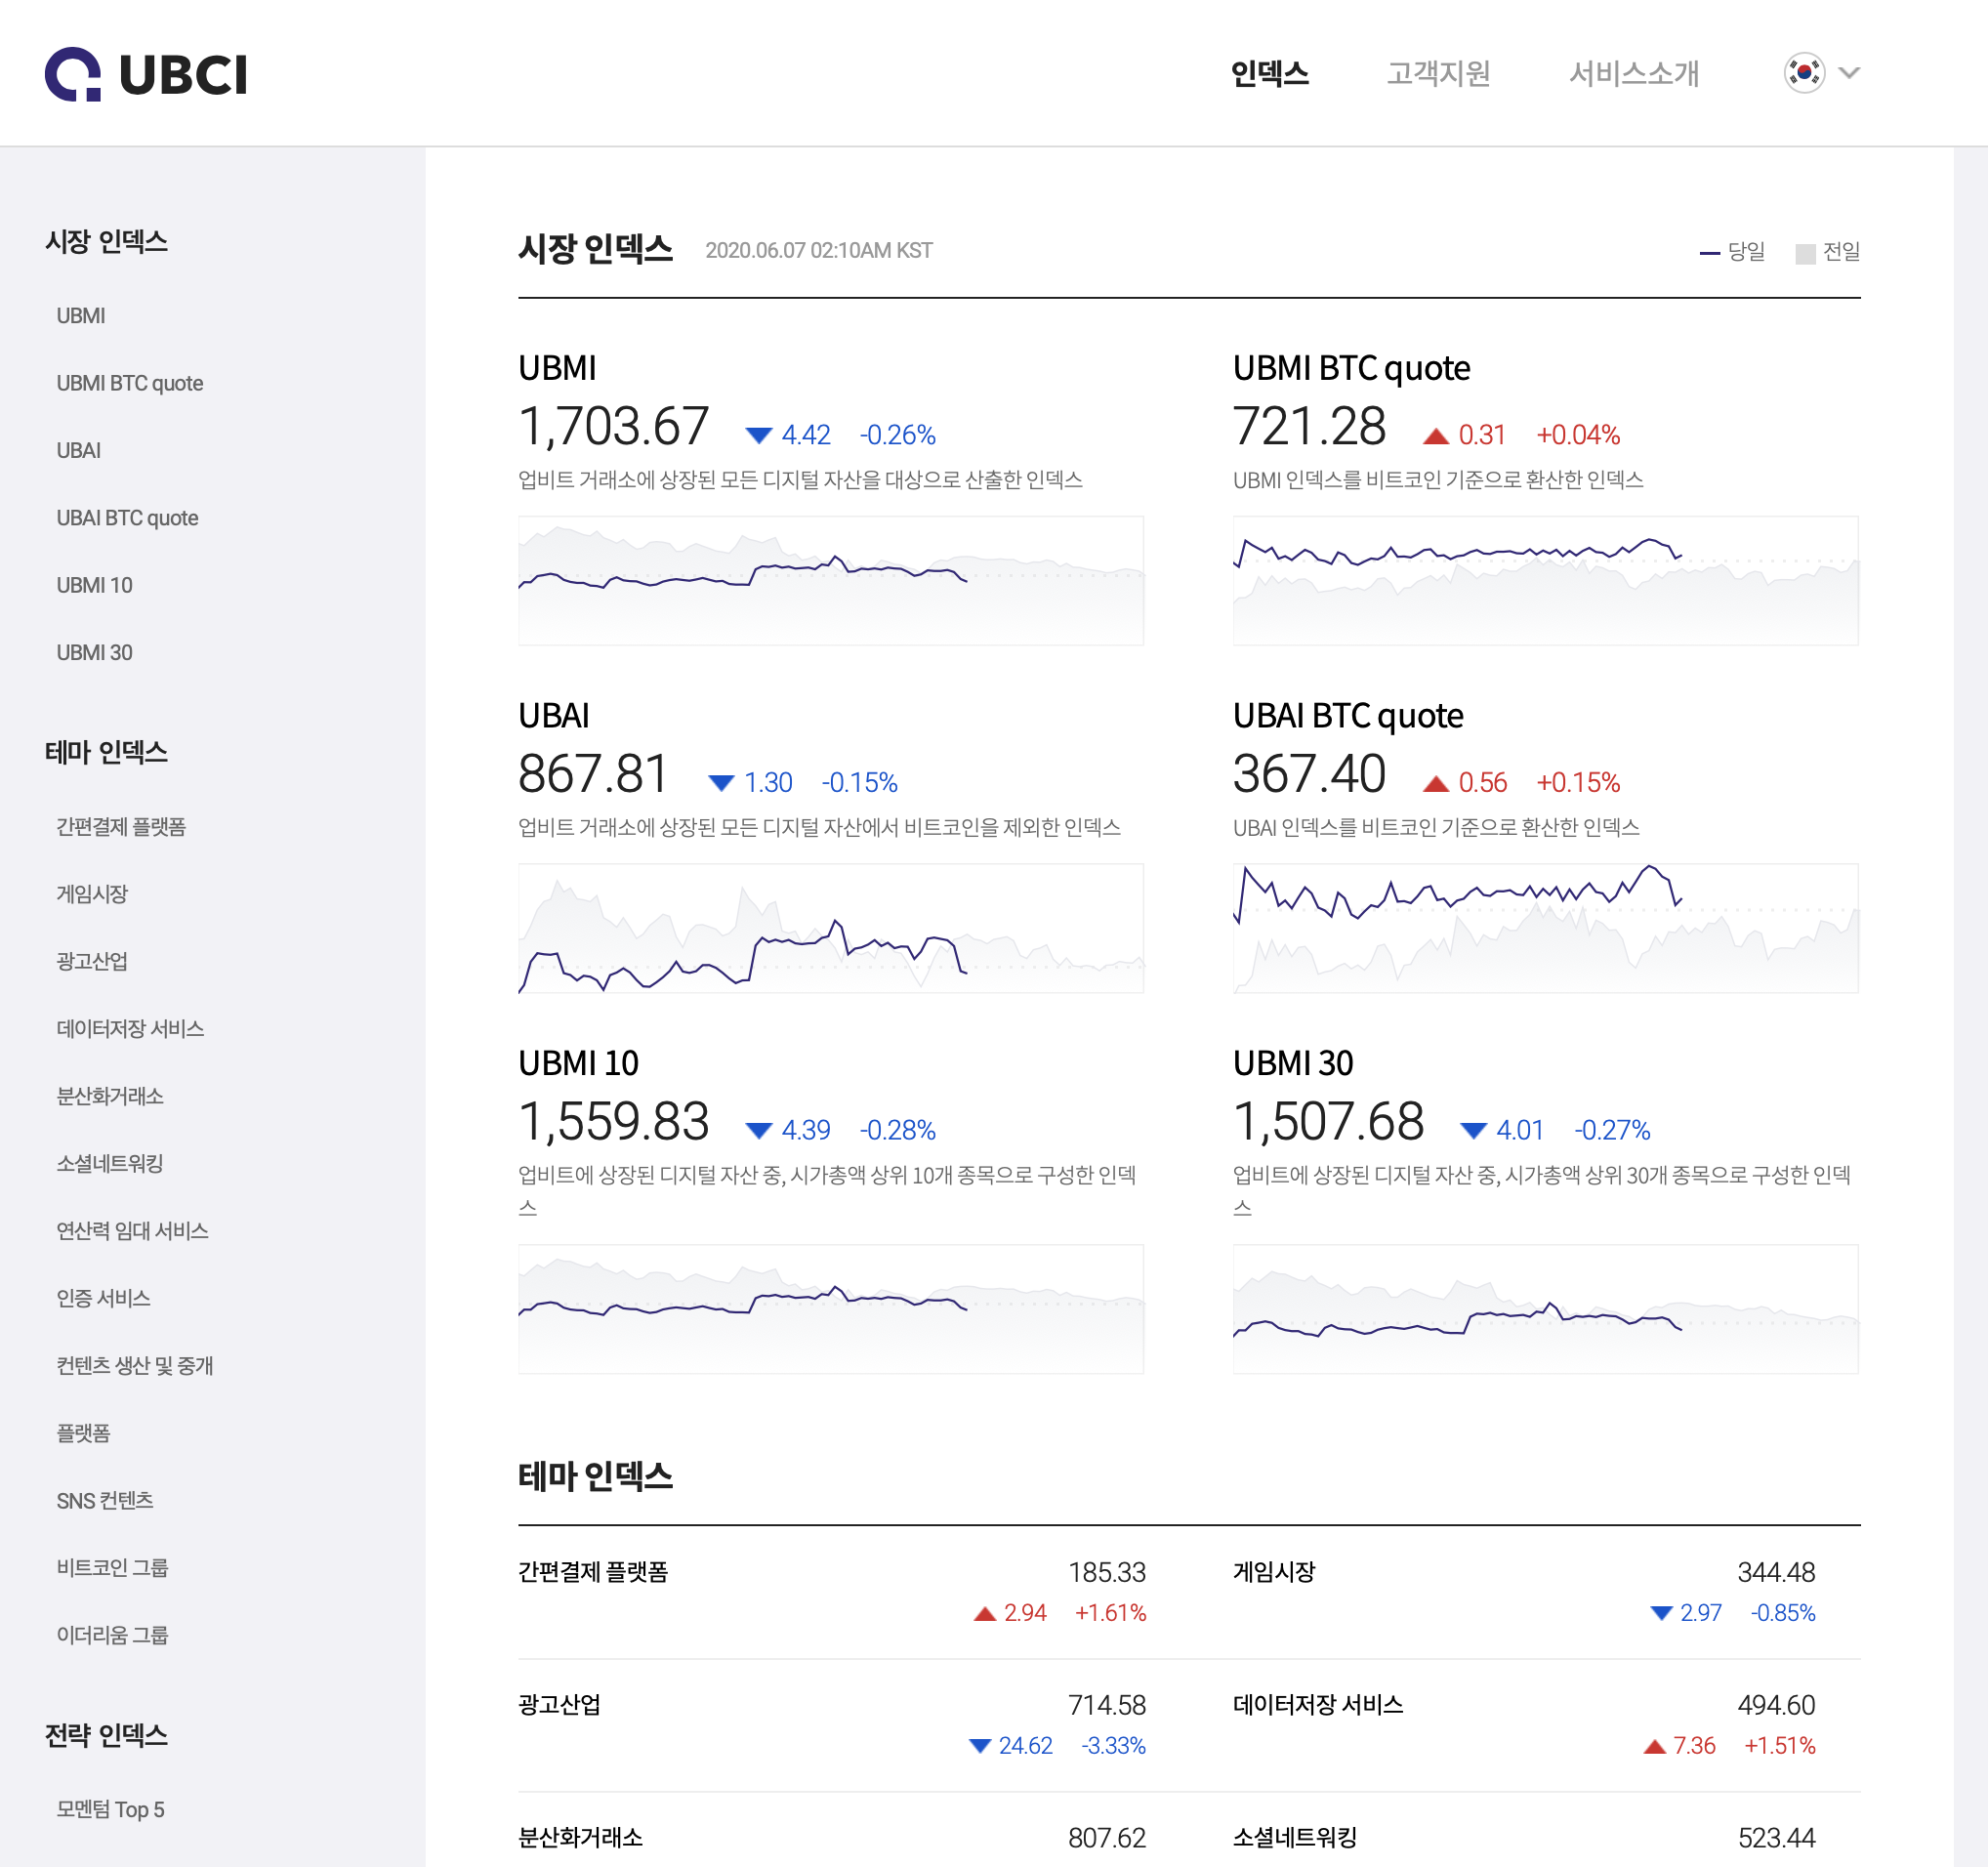Open 소셜네트워킹 in sidebar
Image resolution: width=1988 pixels, height=1867 pixels.
pyautogui.click(x=110, y=1163)
